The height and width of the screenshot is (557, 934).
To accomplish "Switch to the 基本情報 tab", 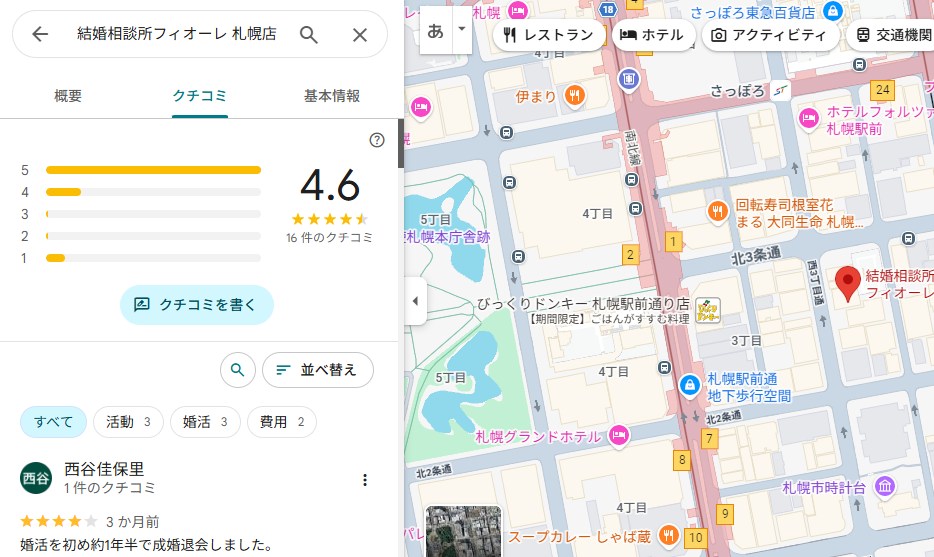I will [x=331, y=96].
